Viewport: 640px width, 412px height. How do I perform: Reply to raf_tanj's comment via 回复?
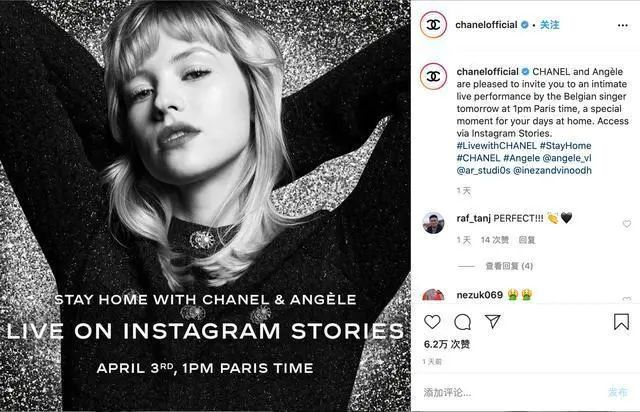point(527,240)
